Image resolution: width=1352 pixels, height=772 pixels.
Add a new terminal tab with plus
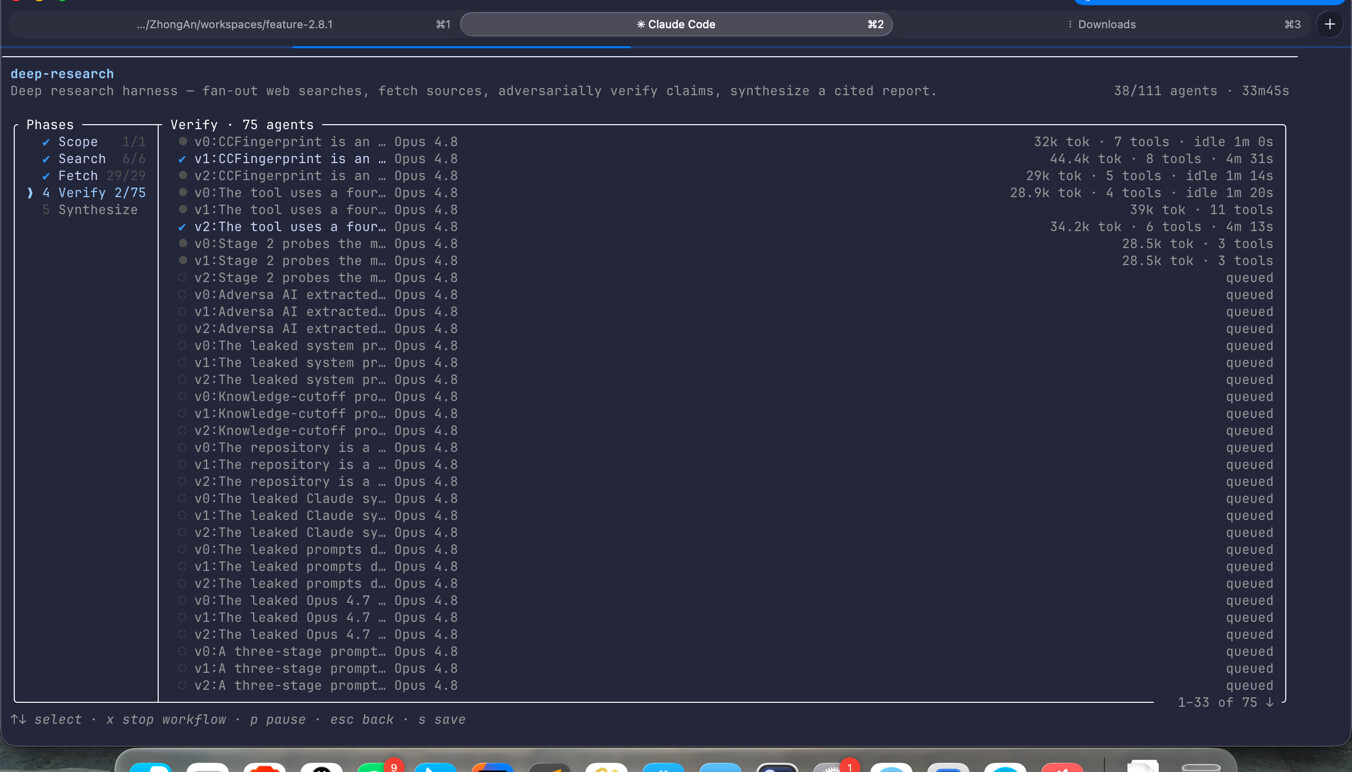tap(1329, 24)
